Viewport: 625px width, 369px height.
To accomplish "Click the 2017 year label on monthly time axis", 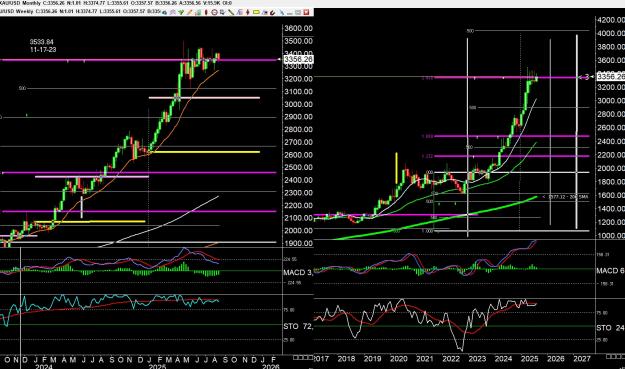I will (x=321, y=359).
